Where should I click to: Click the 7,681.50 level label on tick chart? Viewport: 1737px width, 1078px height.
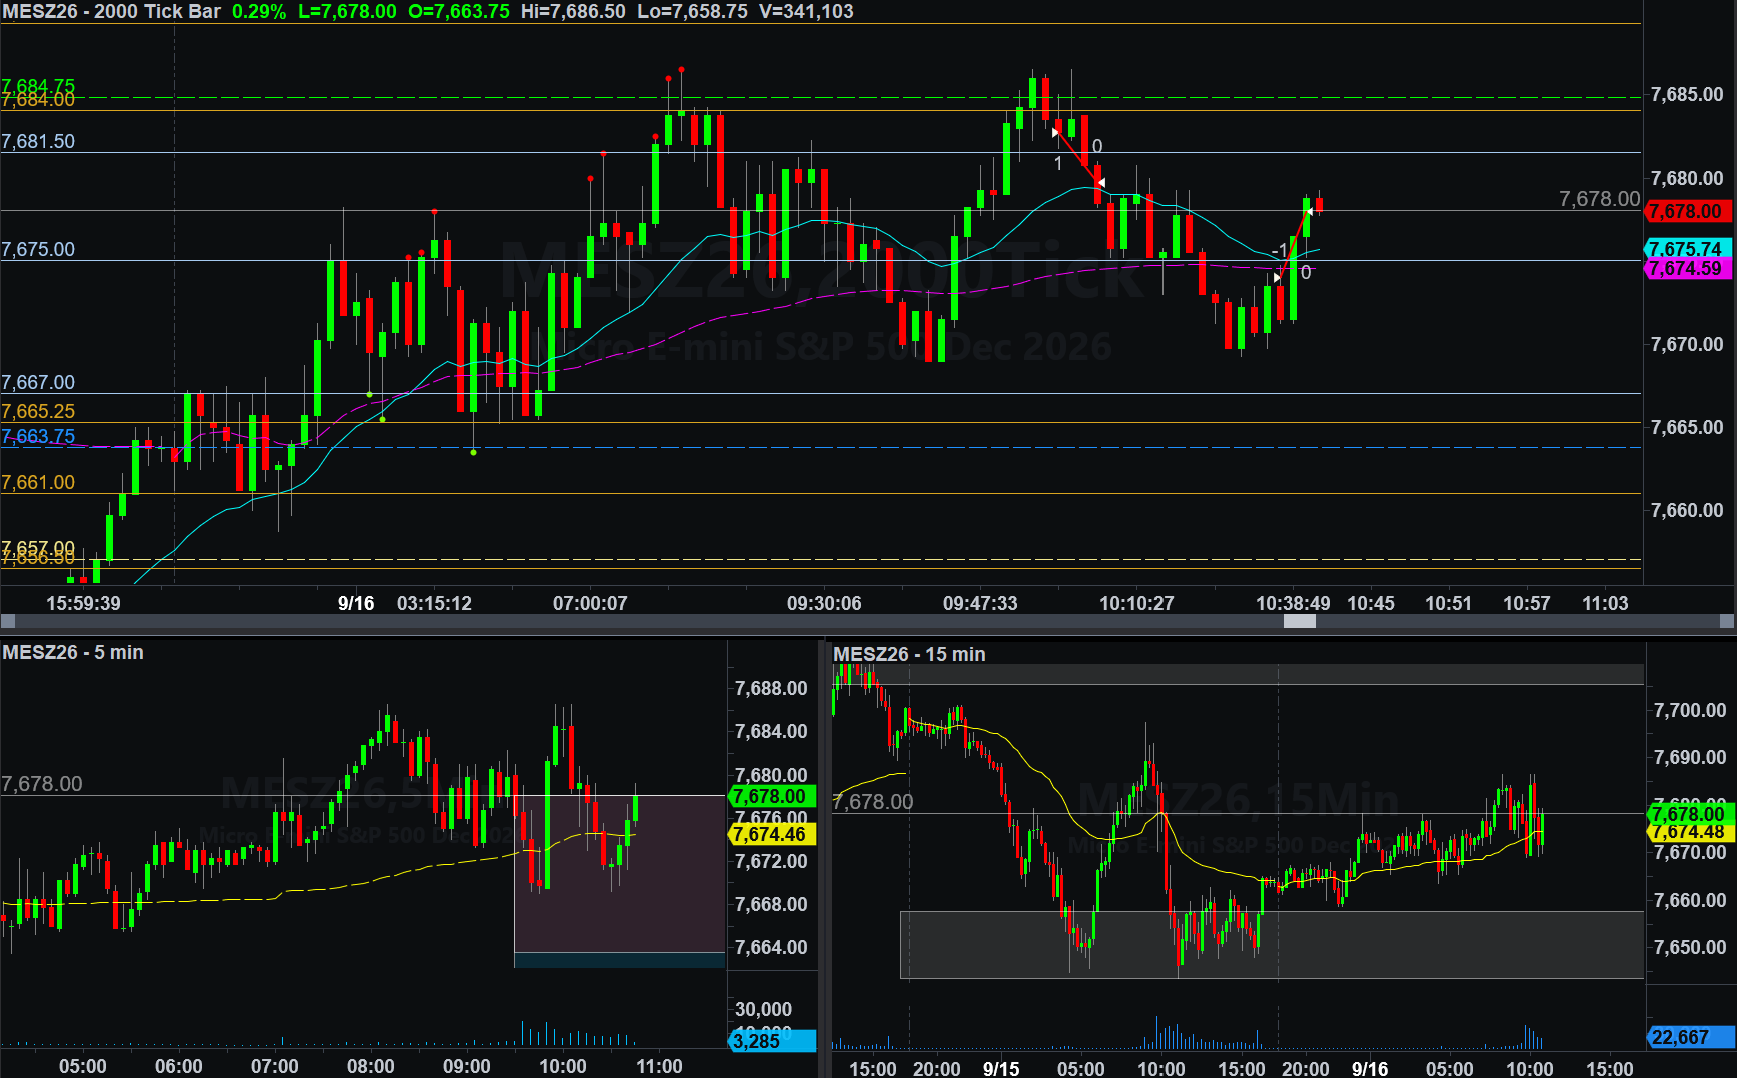[38, 141]
